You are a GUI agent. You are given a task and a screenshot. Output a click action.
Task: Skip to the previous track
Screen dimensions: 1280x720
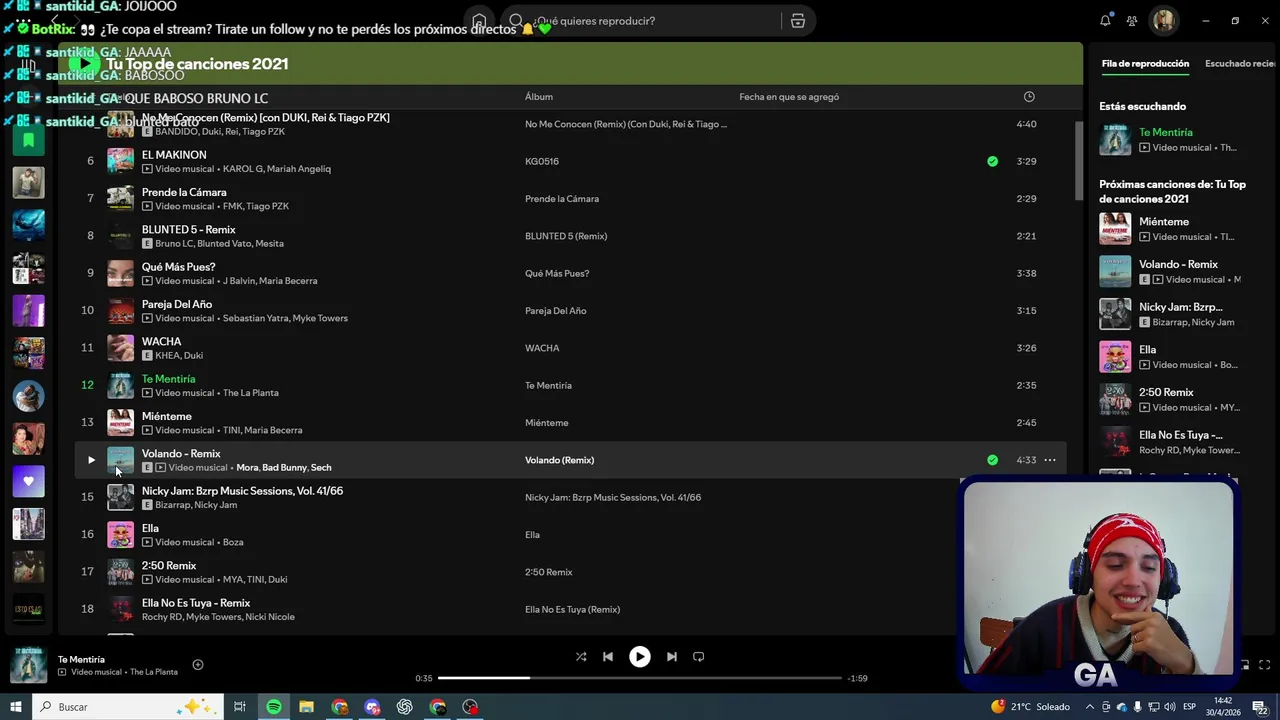pyautogui.click(x=608, y=657)
